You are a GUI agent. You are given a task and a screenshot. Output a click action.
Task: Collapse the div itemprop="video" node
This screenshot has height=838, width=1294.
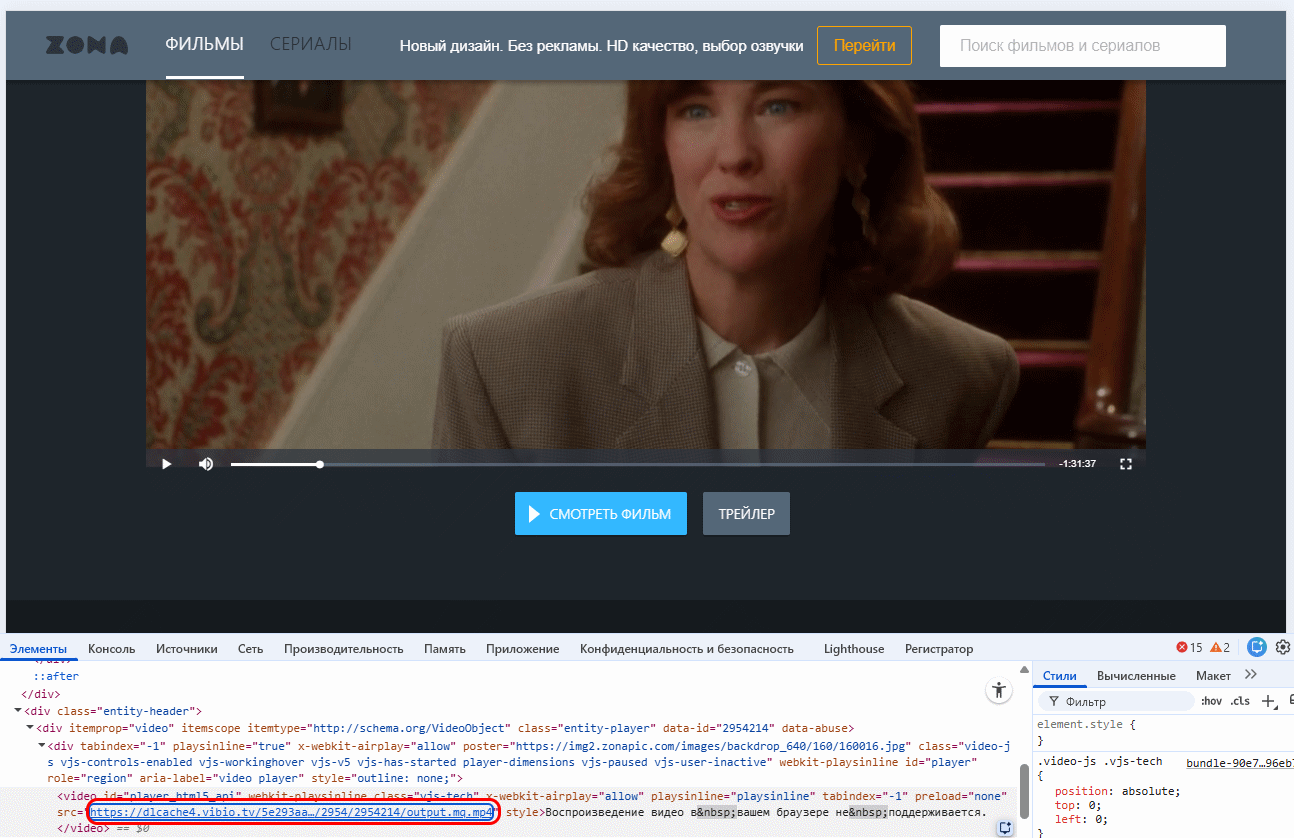coord(30,728)
